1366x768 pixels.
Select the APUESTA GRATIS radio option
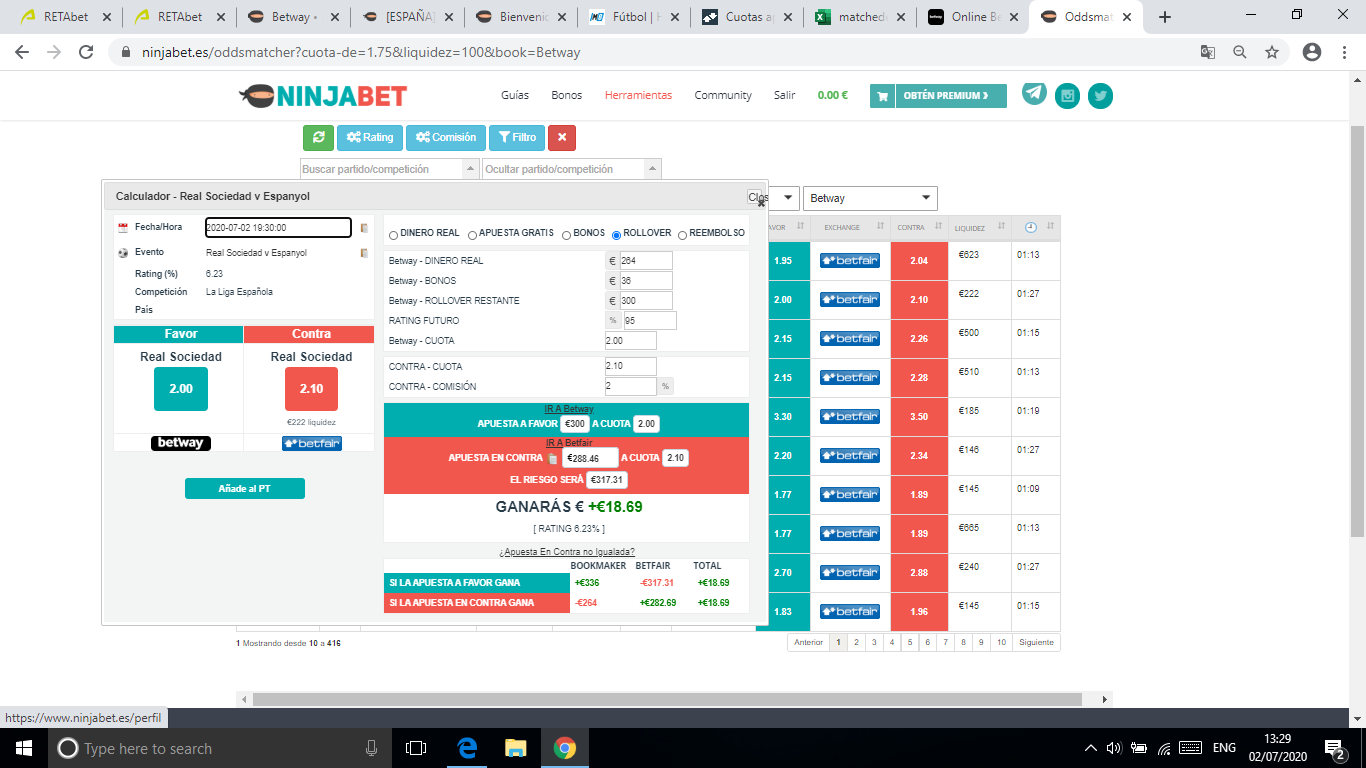[x=472, y=235]
